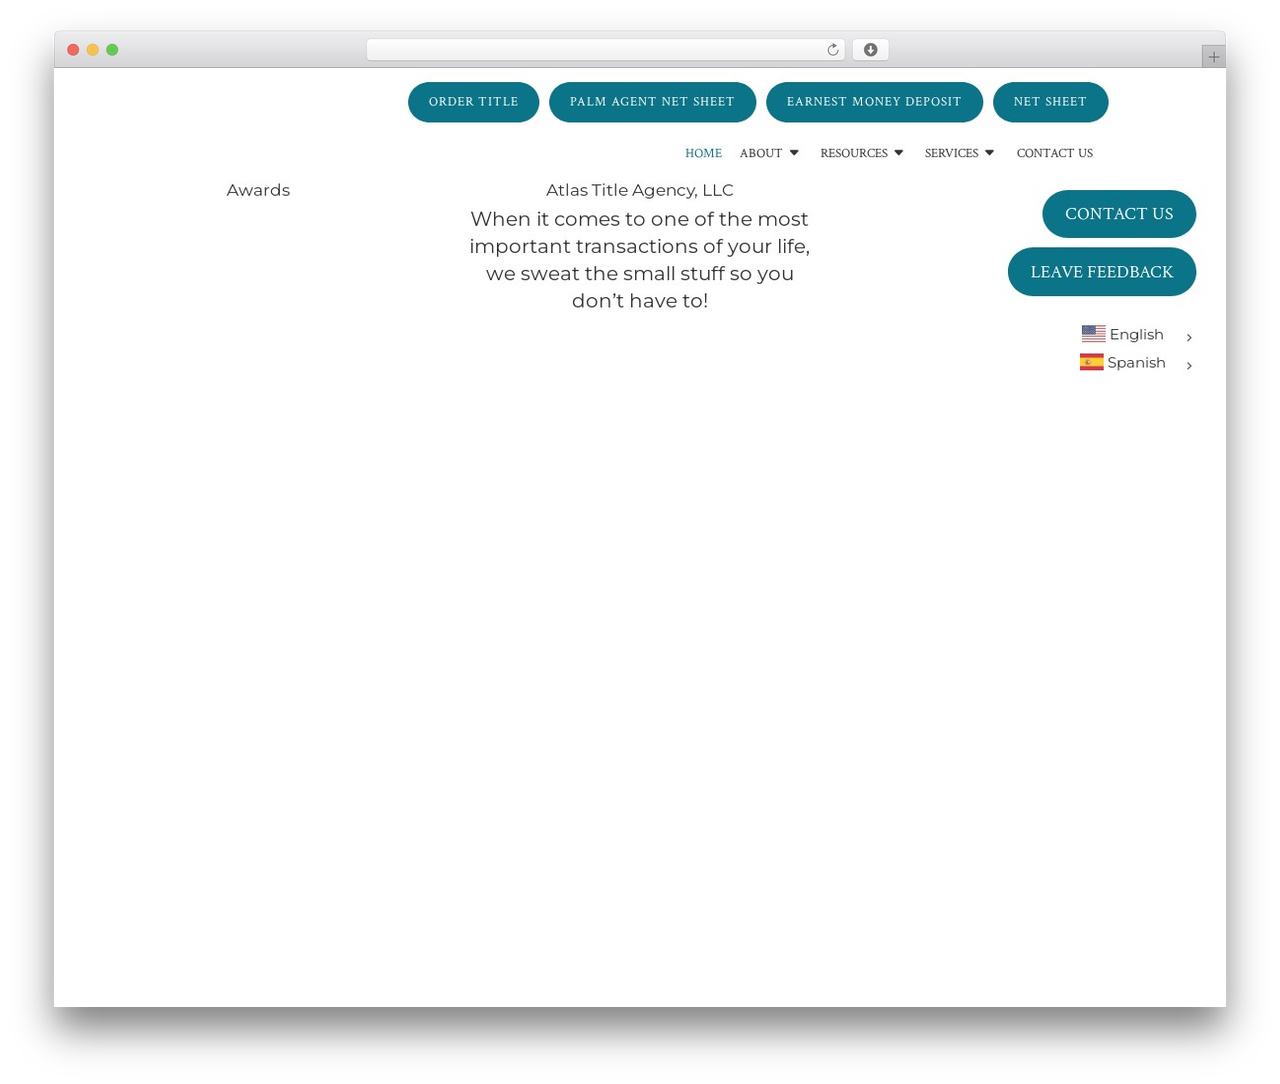Go to the Home menu item

[703, 153]
